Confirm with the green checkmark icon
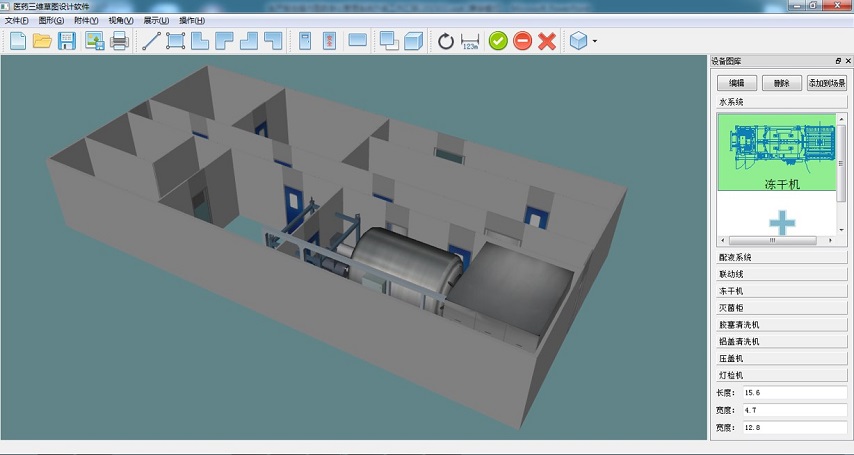The image size is (854, 455). [498, 41]
